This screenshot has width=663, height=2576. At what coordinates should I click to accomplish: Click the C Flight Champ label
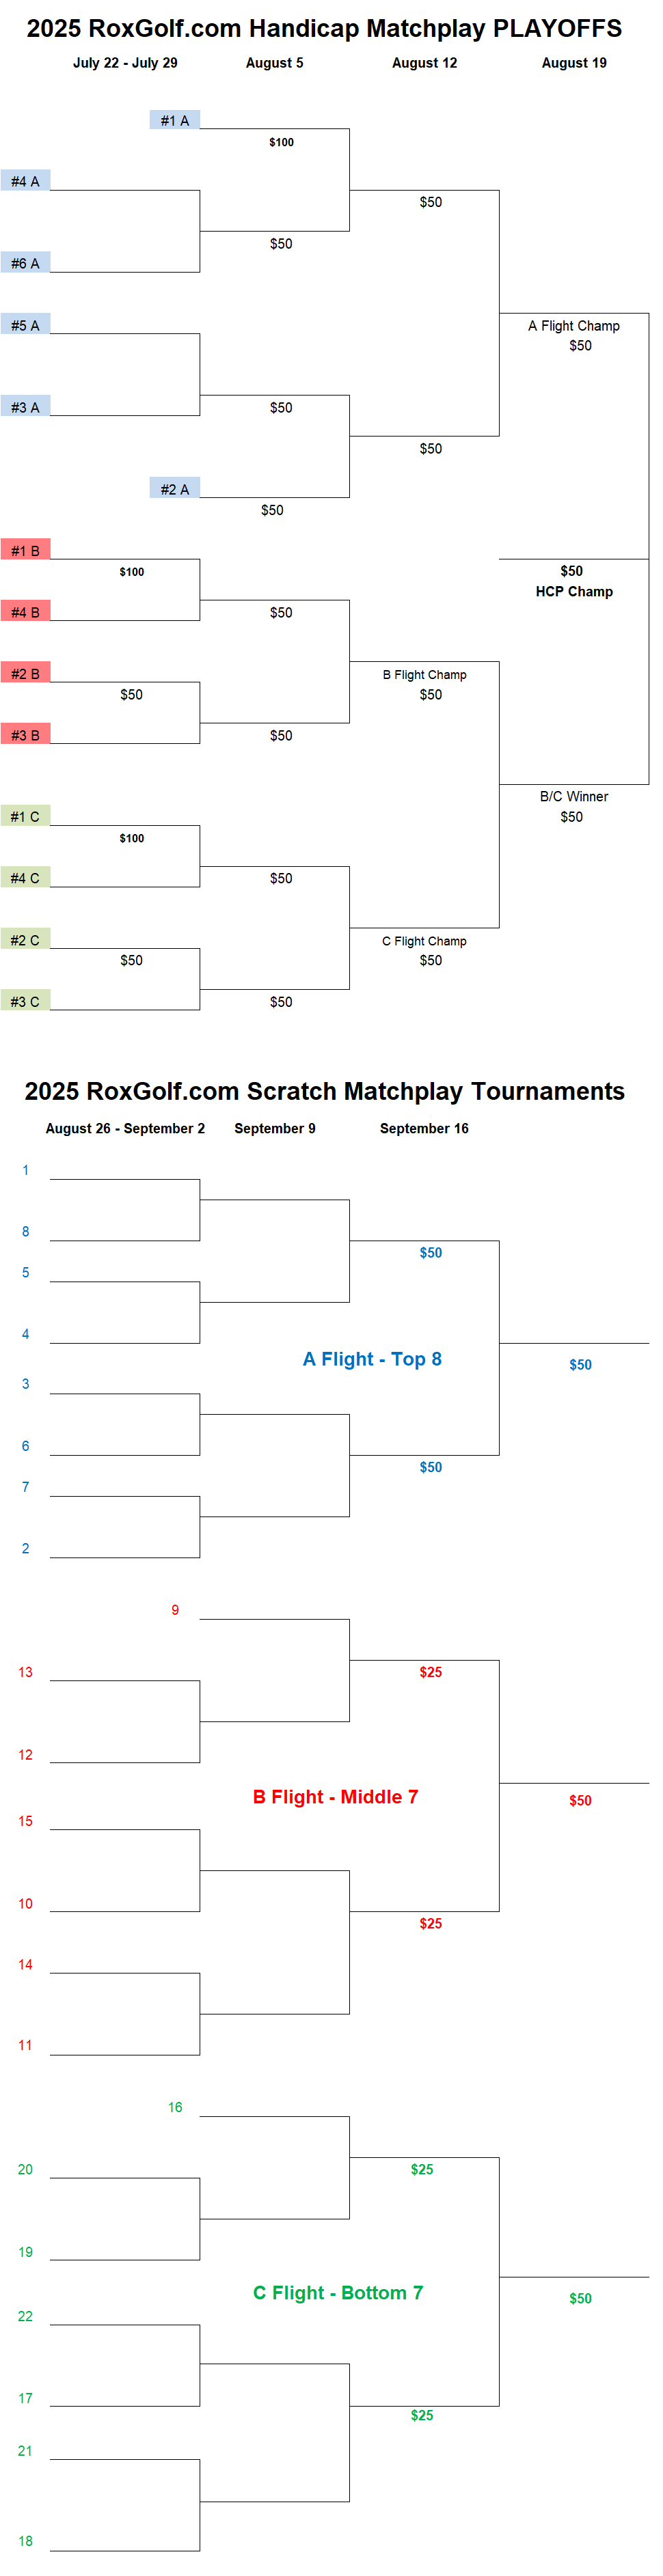[x=425, y=941]
